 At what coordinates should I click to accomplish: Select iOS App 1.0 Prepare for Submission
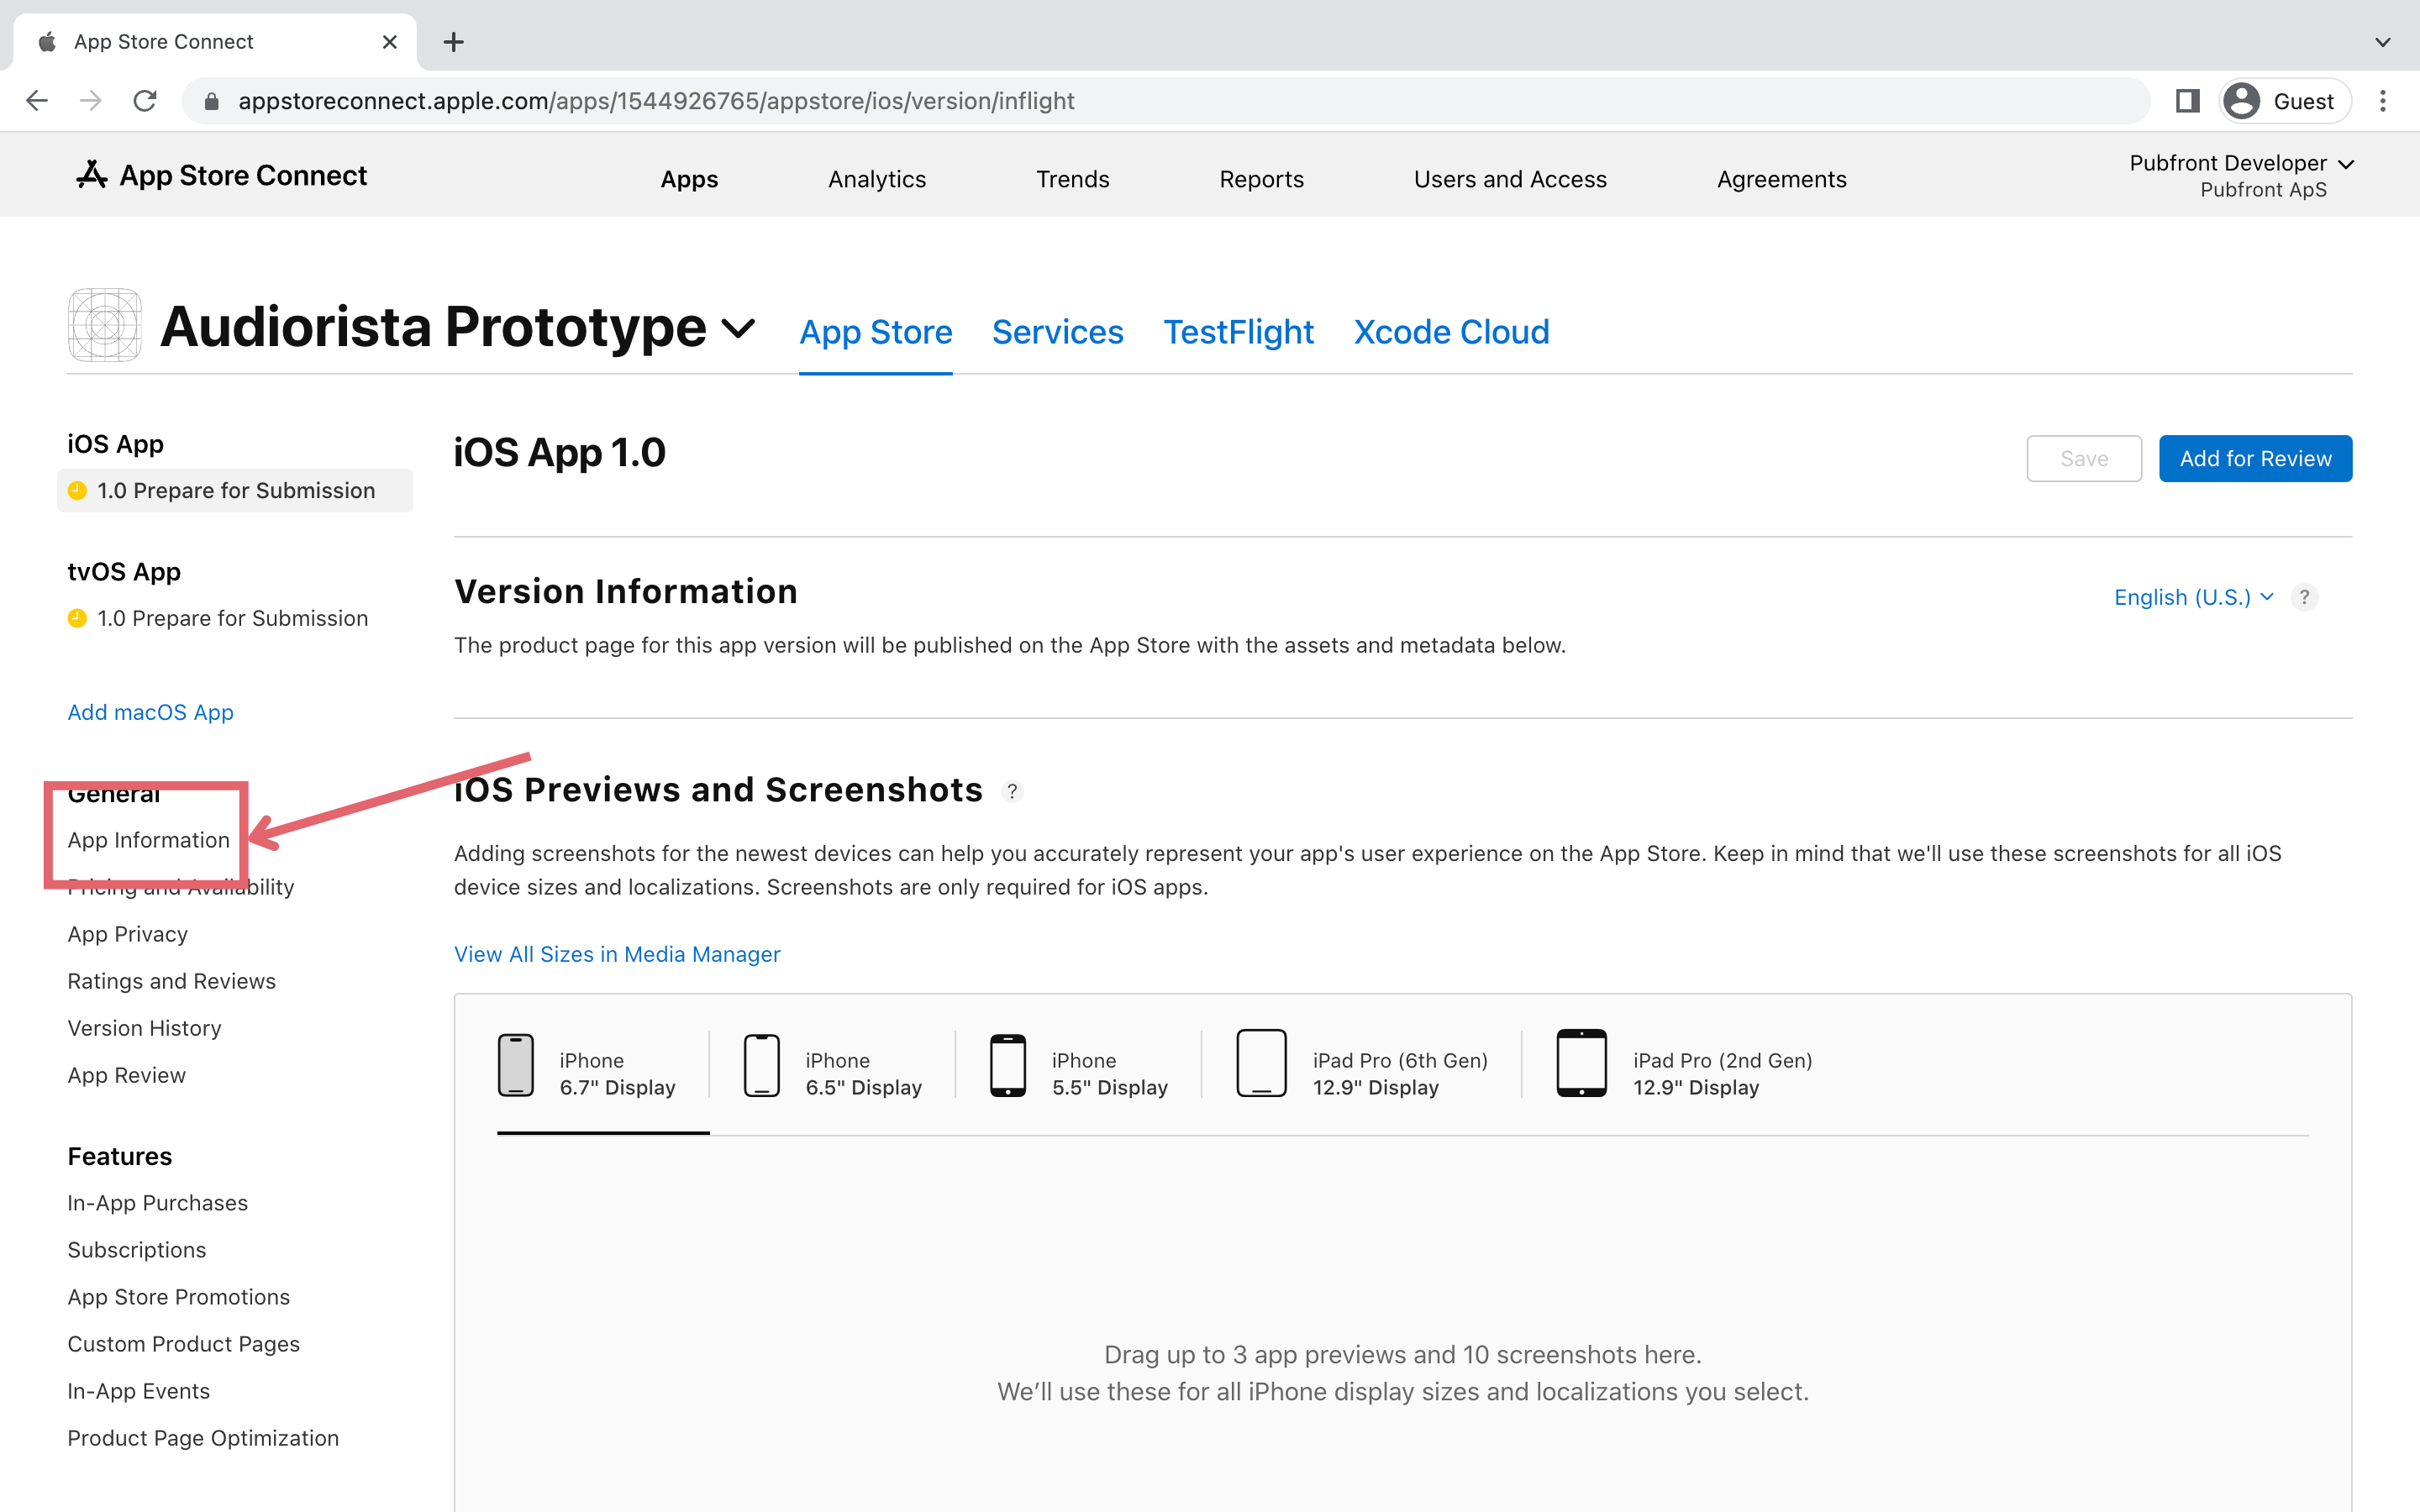[235, 490]
